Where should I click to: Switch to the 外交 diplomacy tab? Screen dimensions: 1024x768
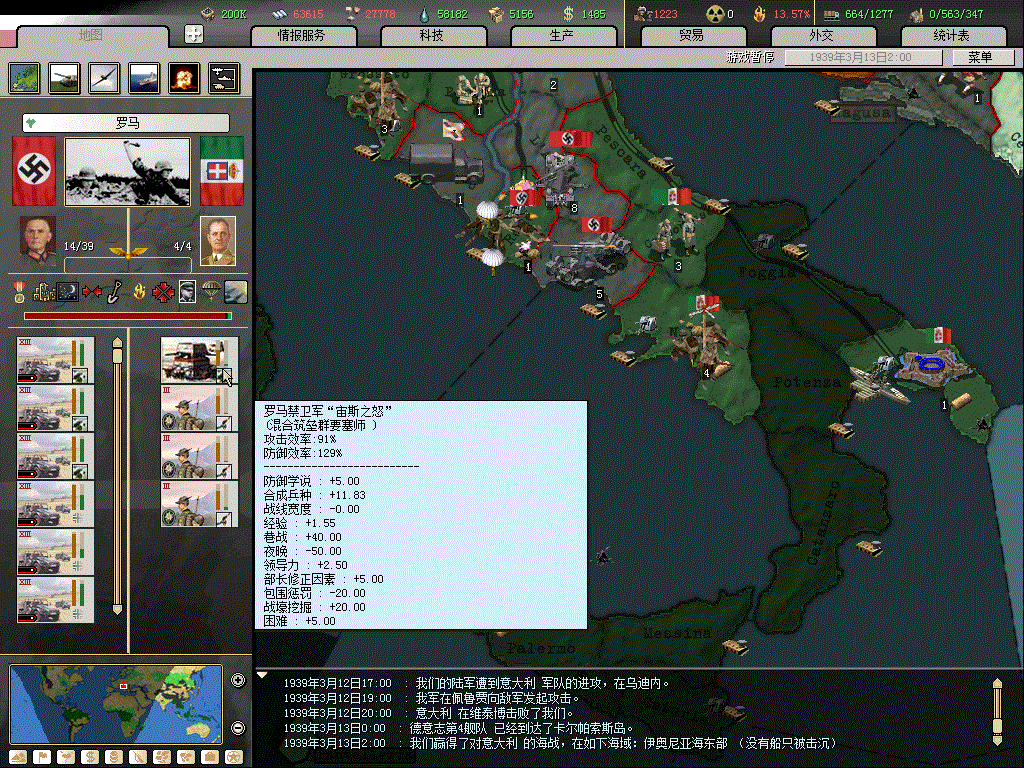pos(821,35)
